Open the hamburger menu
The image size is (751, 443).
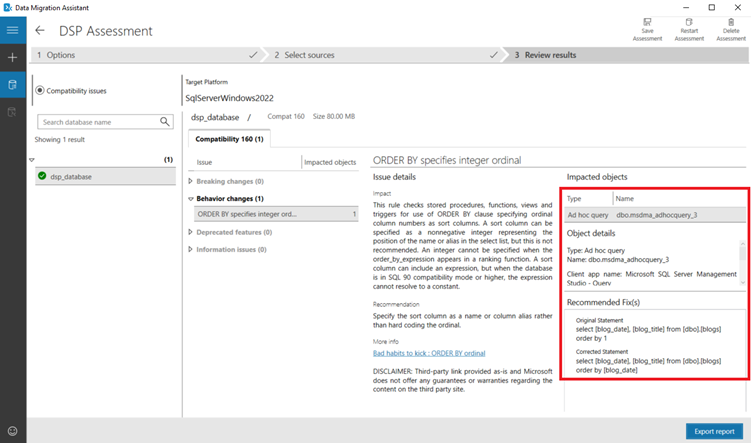(x=13, y=30)
